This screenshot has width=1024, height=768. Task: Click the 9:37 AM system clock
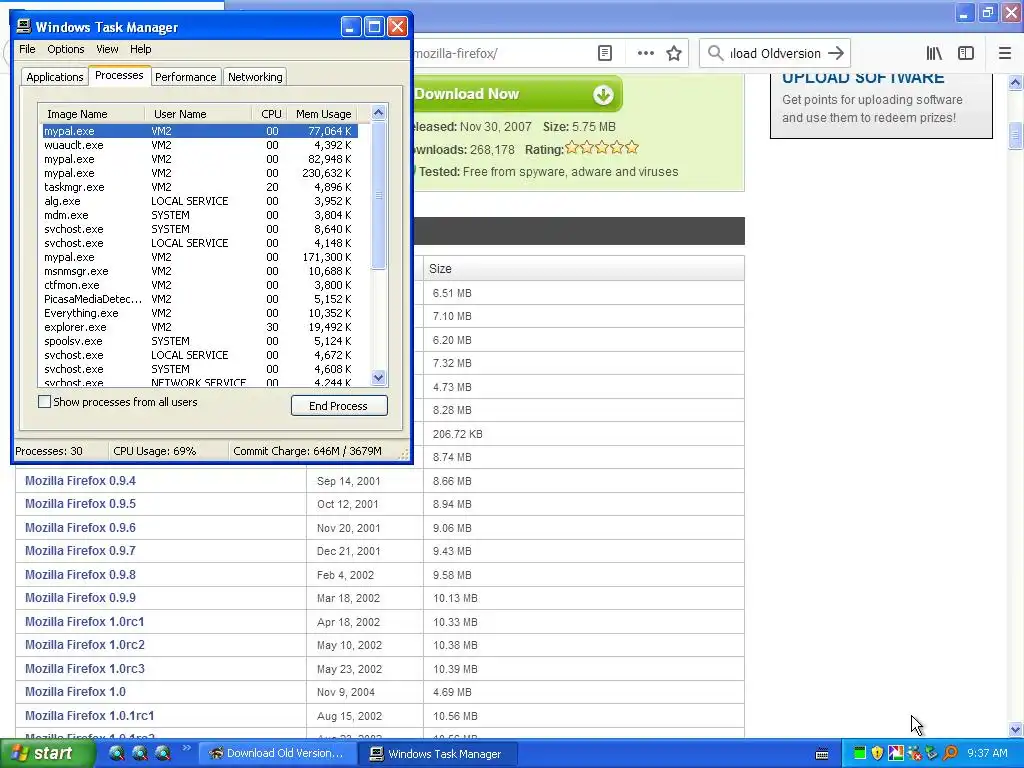click(x=987, y=753)
